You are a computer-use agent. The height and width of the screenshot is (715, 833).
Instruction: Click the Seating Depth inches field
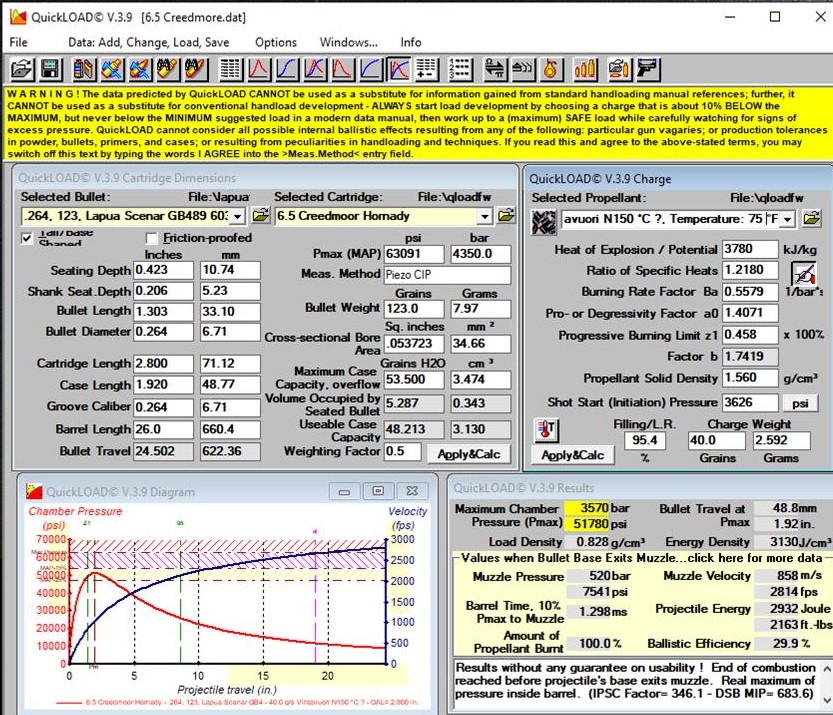point(163,270)
